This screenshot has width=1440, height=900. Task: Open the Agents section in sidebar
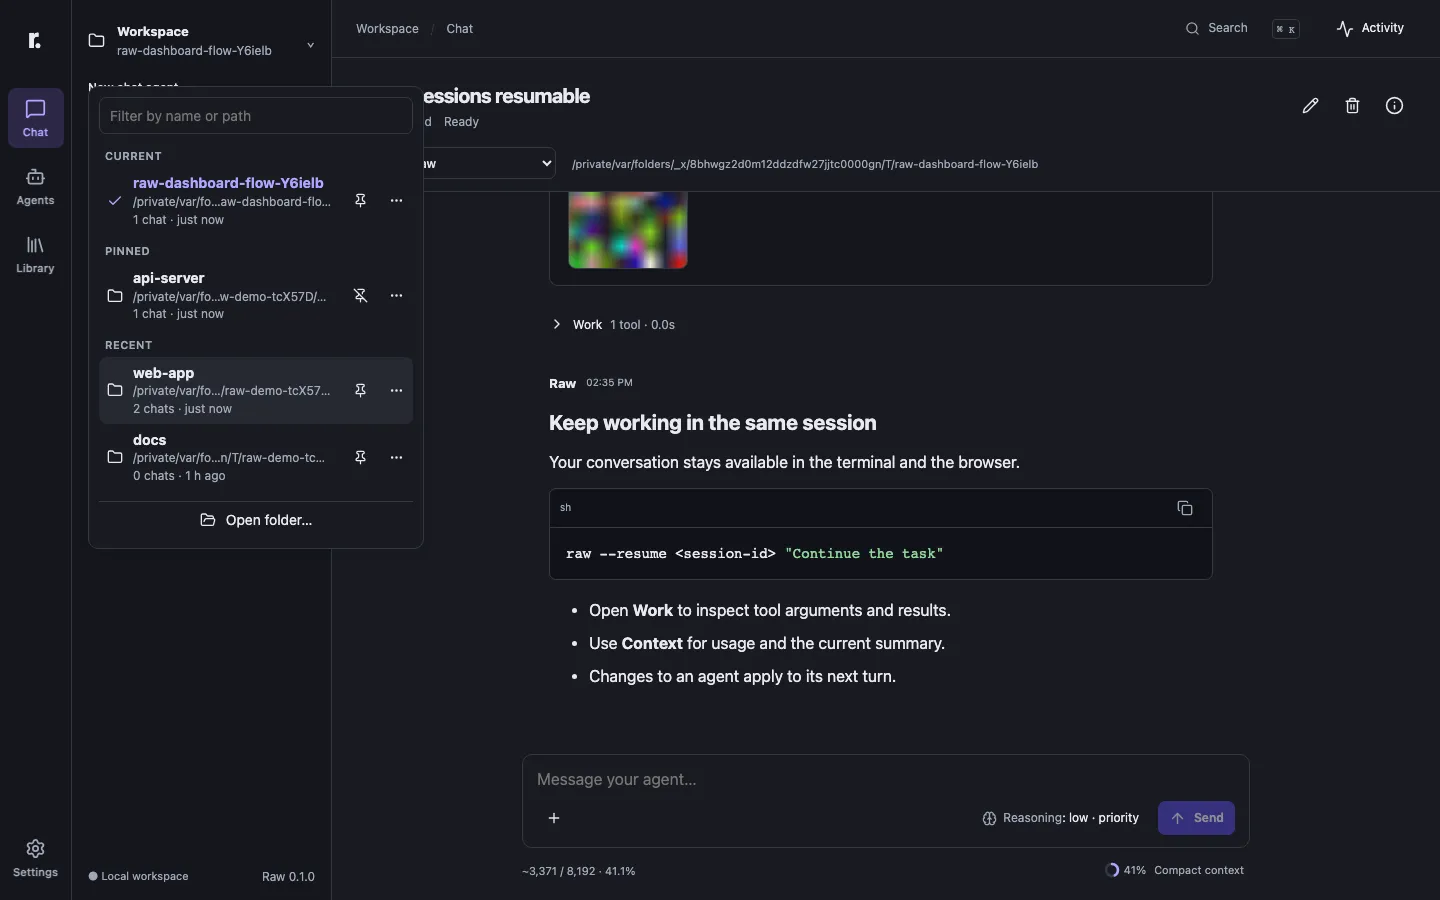tap(36, 187)
